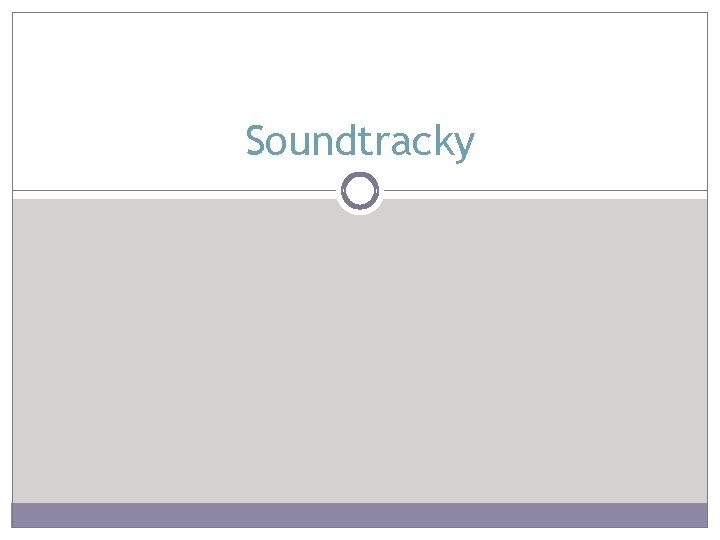Click the capital S in Soundtracky

pos(256,141)
